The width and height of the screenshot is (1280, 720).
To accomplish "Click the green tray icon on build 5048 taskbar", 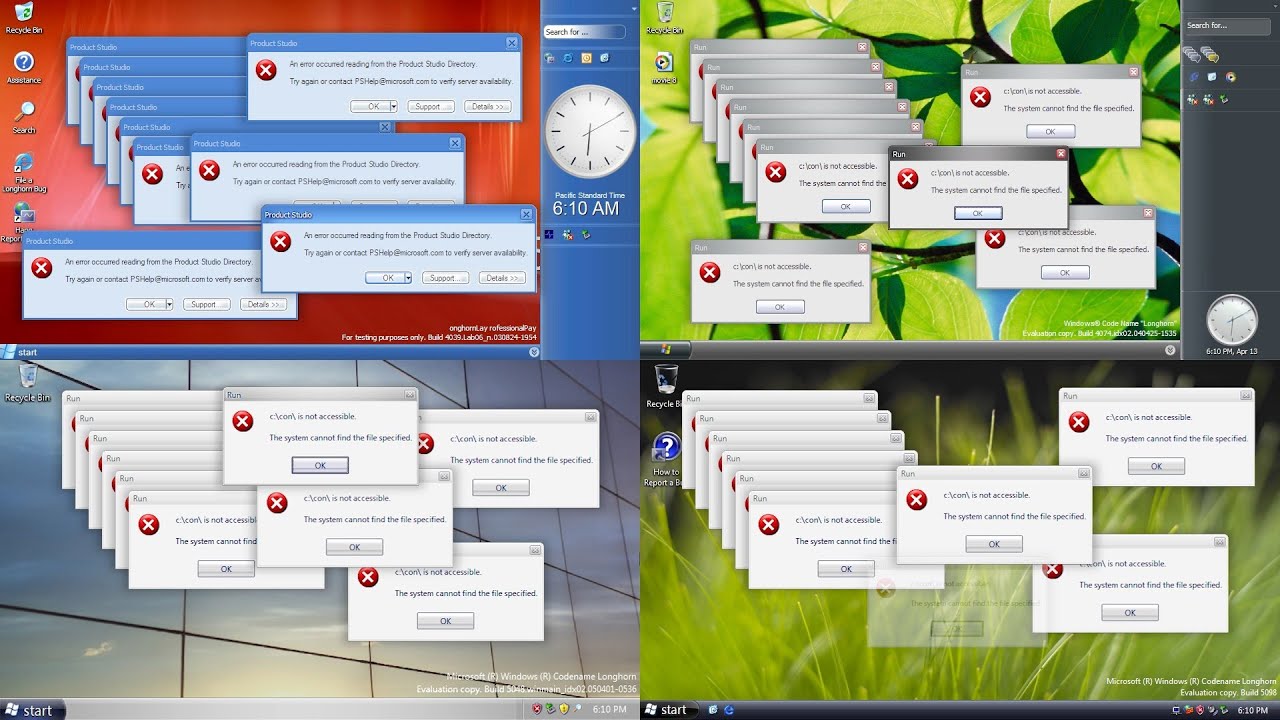I will point(550,709).
